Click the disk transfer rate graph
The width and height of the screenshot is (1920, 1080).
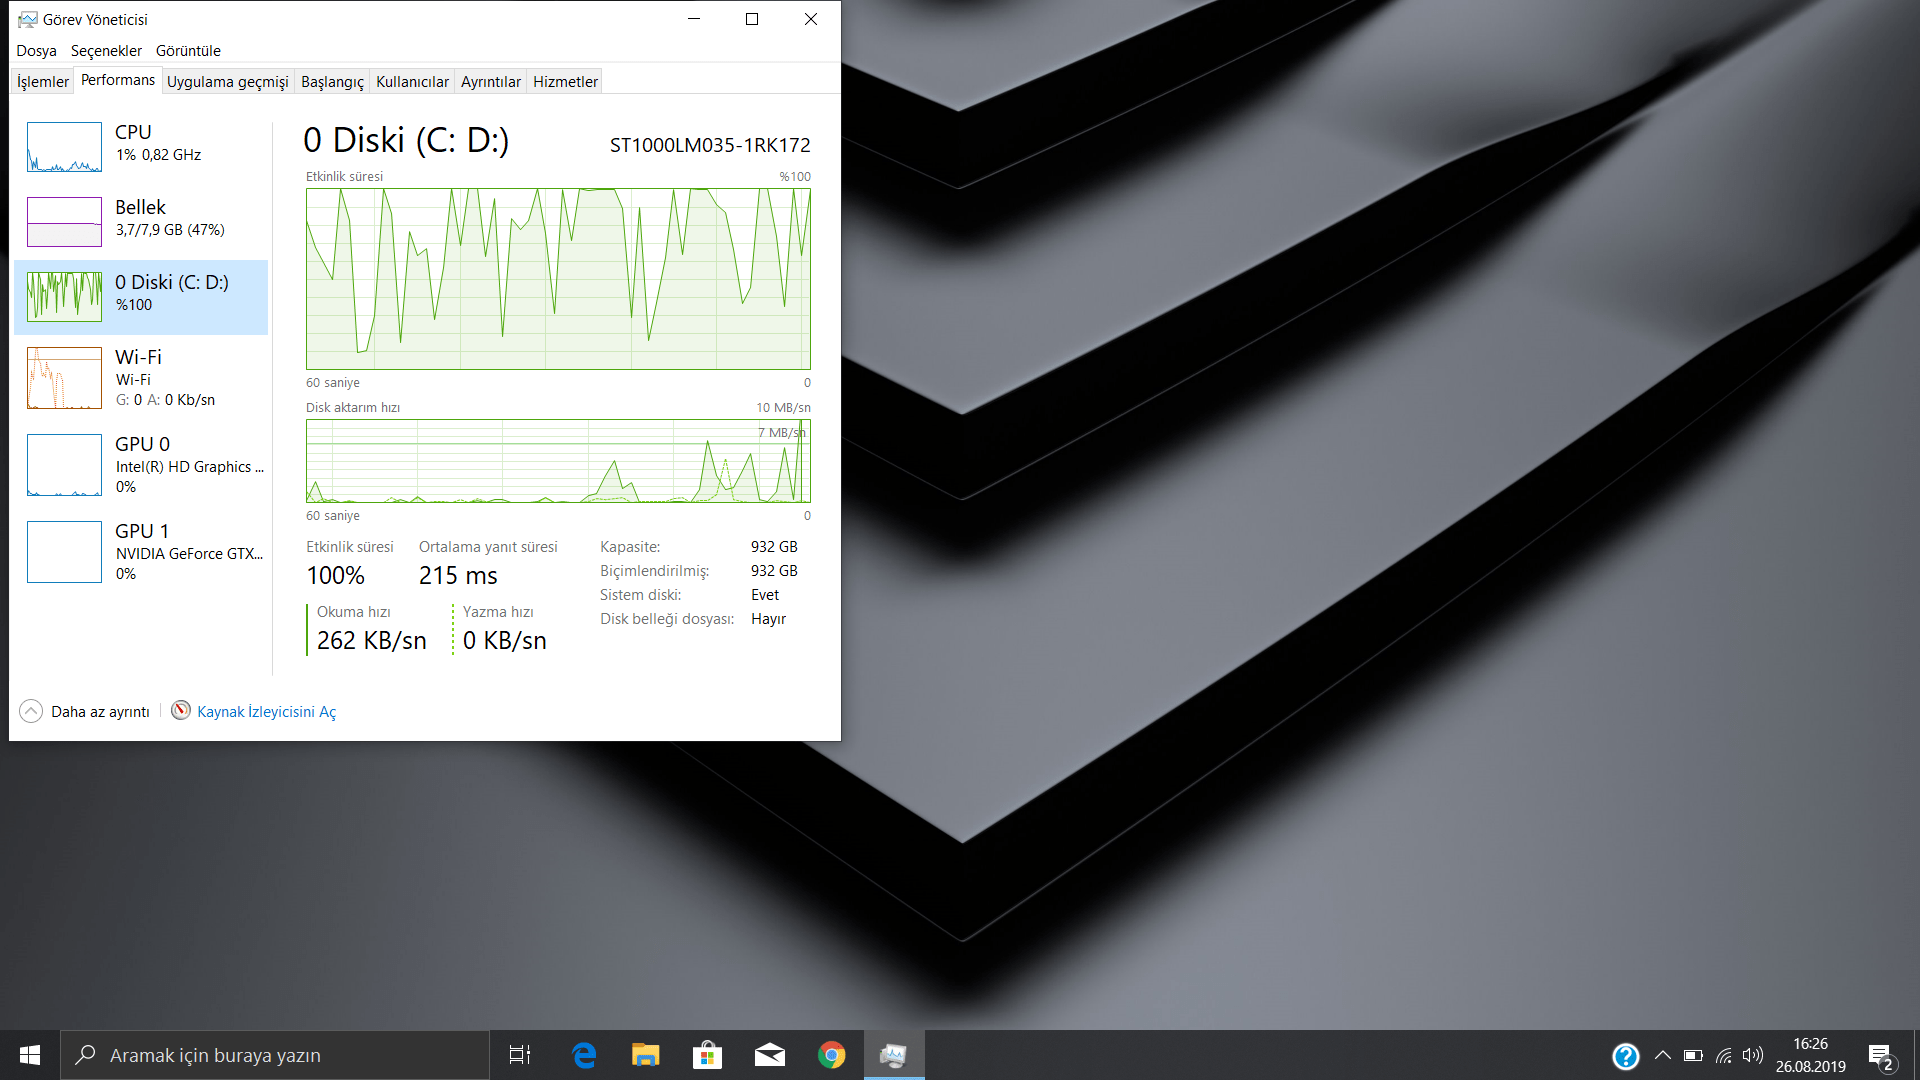(558, 461)
